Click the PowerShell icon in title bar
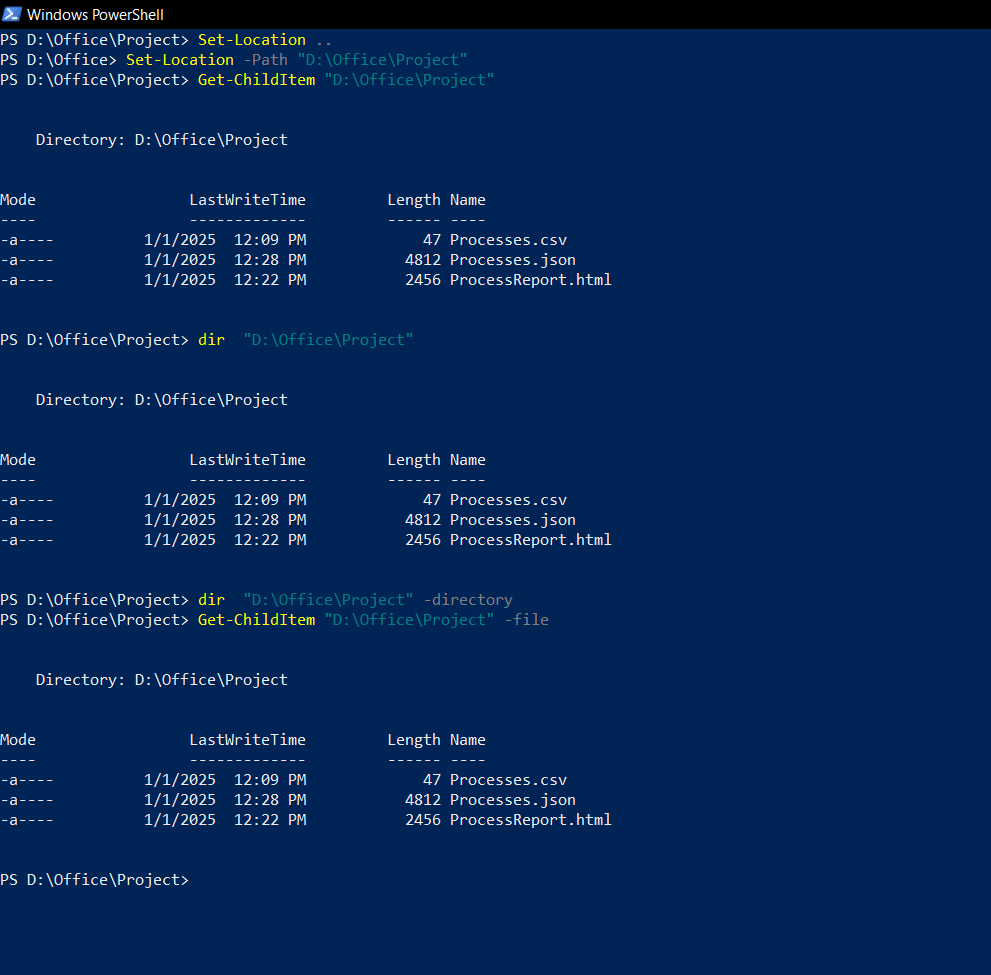Screen dimensions: 991x975 pyautogui.click(x=10, y=14)
